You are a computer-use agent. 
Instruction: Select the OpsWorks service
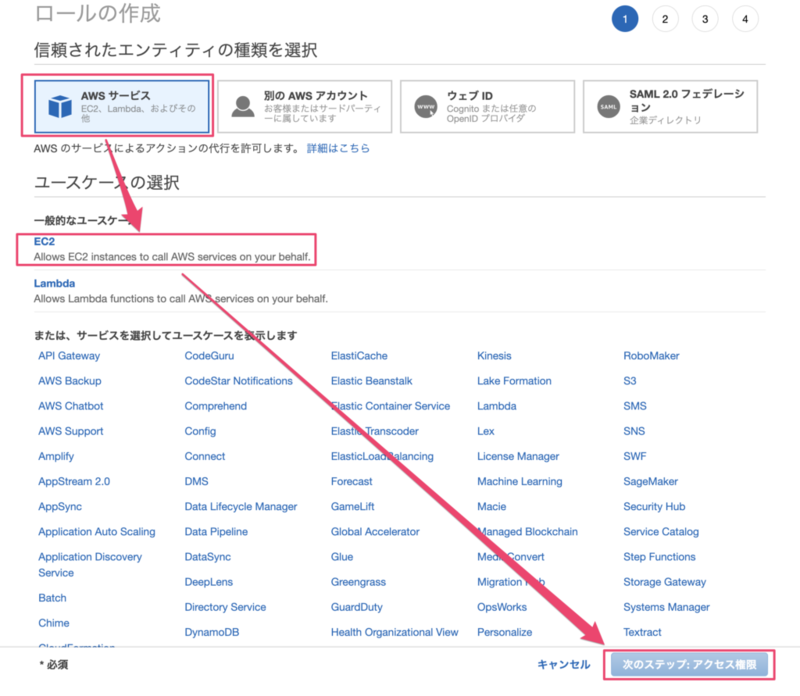[x=502, y=607]
